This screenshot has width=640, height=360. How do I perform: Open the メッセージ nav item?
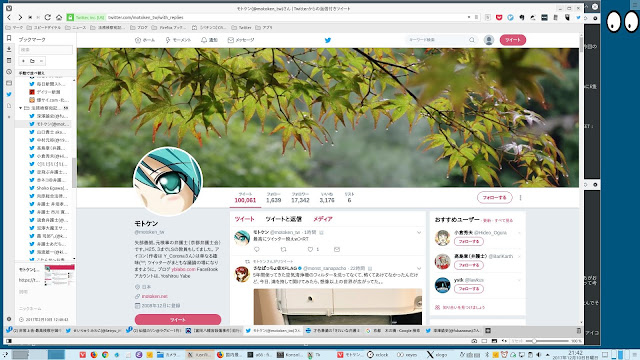pyautogui.click(x=241, y=40)
